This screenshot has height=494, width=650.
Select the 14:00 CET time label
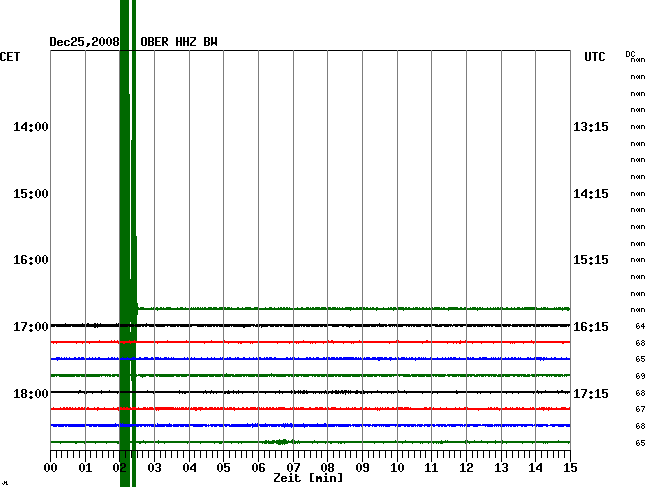(31, 126)
